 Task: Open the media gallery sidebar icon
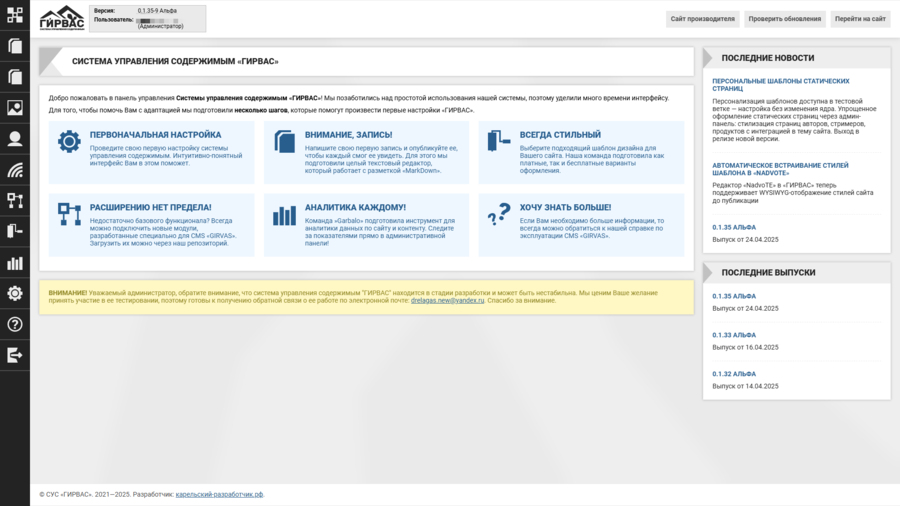point(15,108)
